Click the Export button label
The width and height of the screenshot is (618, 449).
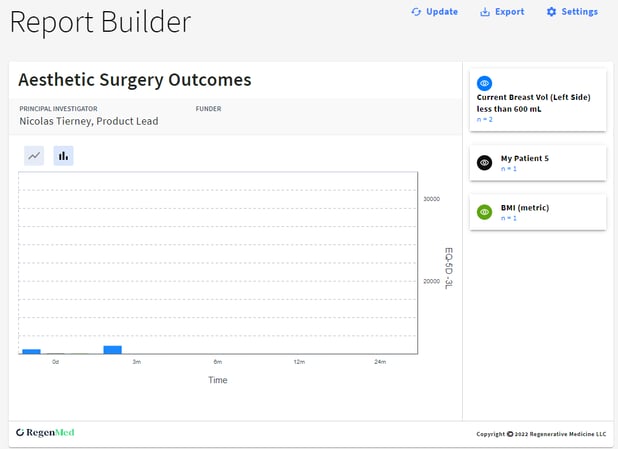point(510,12)
